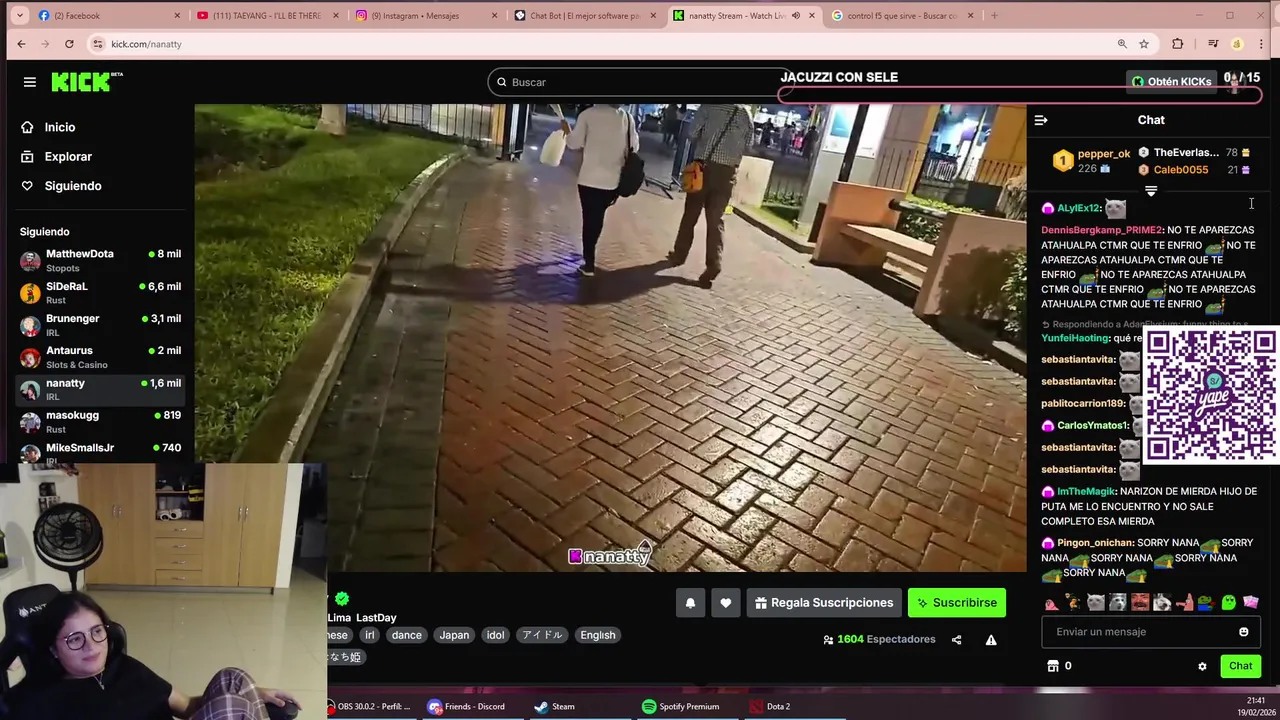This screenshot has width=1280, height=720.
Task: Click the KICK logo
Action: (x=86, y=82)
